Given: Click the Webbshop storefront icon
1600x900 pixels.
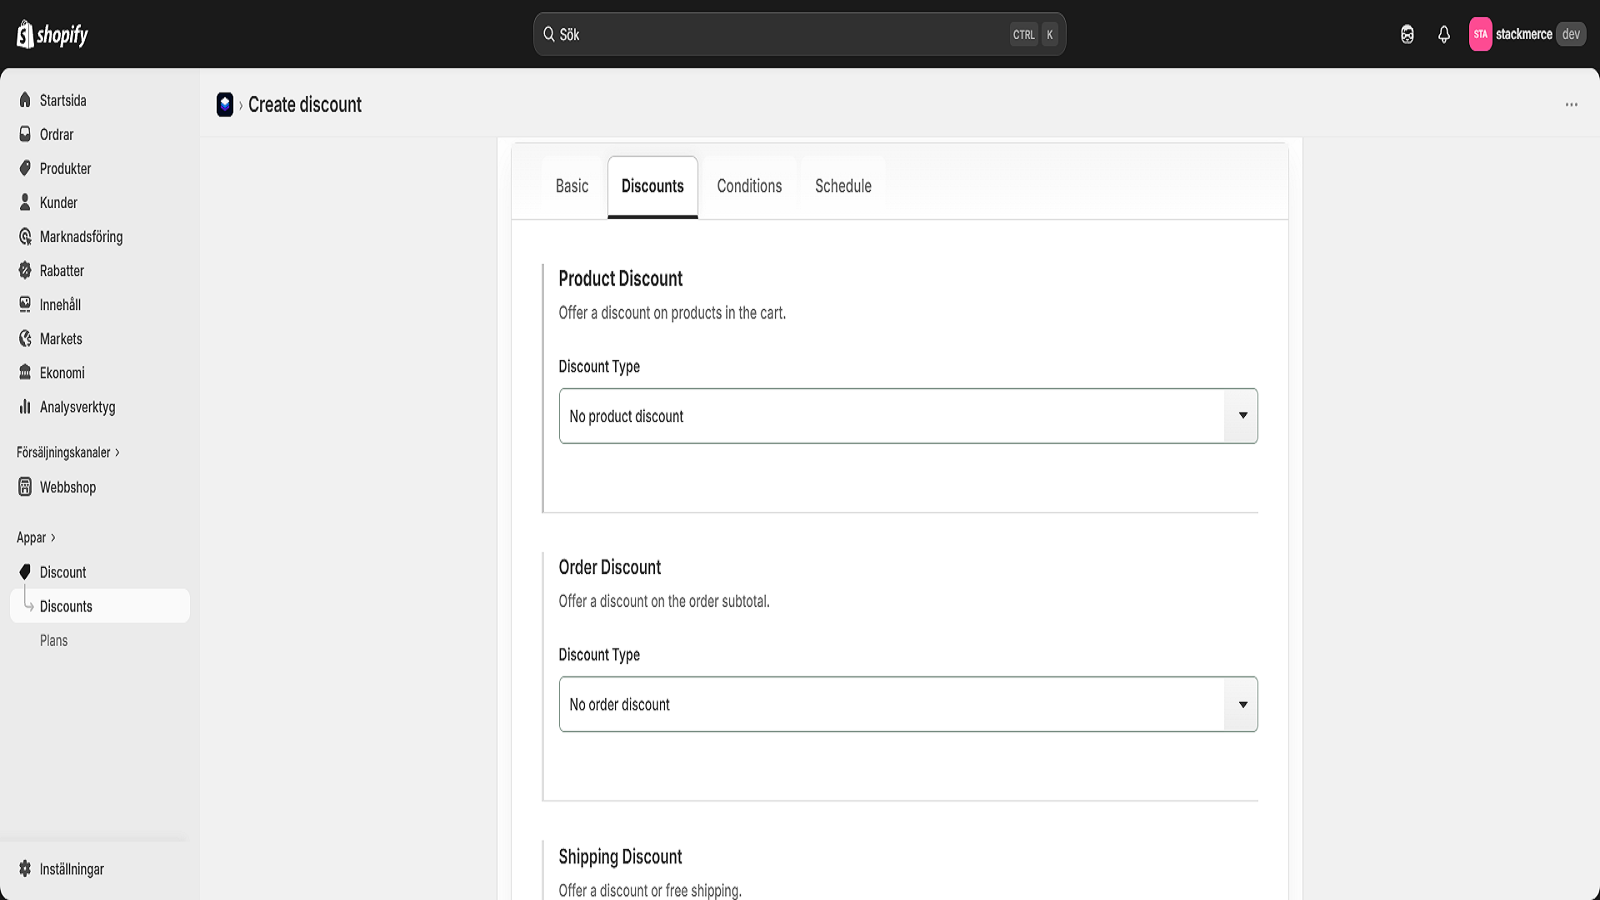Looking at the screenshot, I should [25, 487].
